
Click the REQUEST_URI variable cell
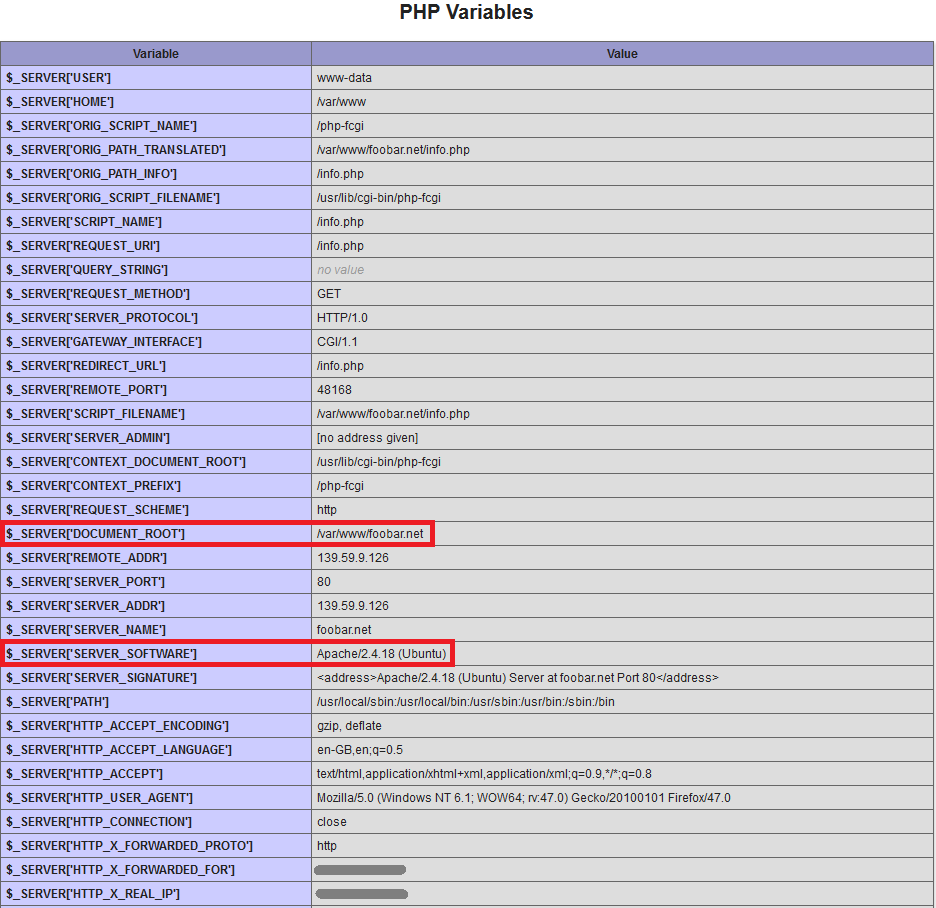point(156,246)
